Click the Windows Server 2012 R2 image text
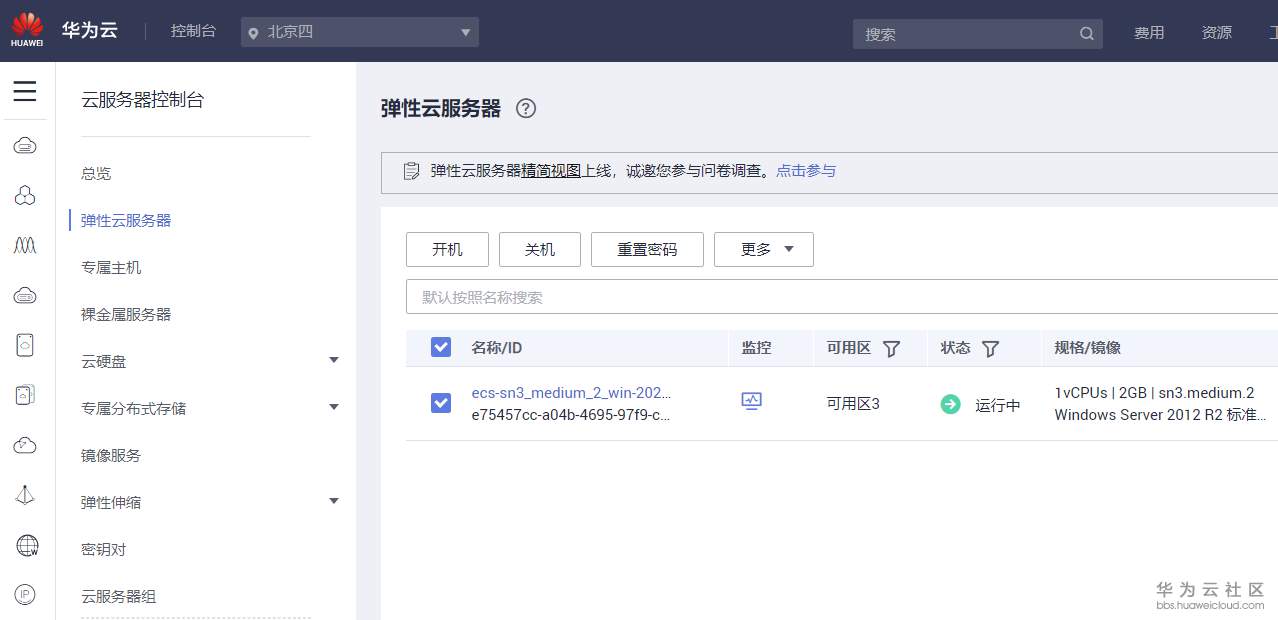The height and width of the screenshot is (620, 1278). click(x=1161, y=415)
